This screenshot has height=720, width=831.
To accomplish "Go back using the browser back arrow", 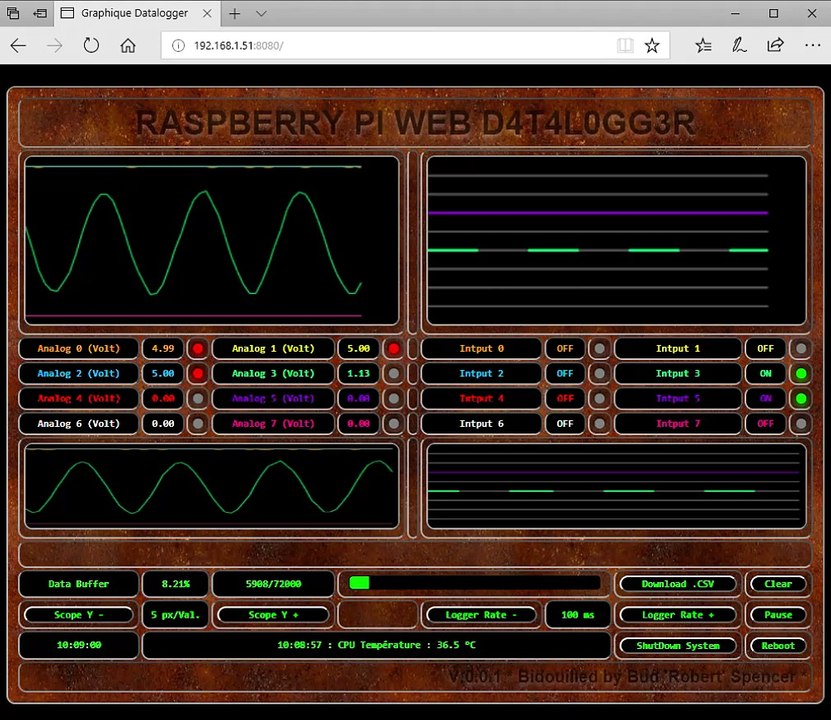I will [x=18, y=46].
